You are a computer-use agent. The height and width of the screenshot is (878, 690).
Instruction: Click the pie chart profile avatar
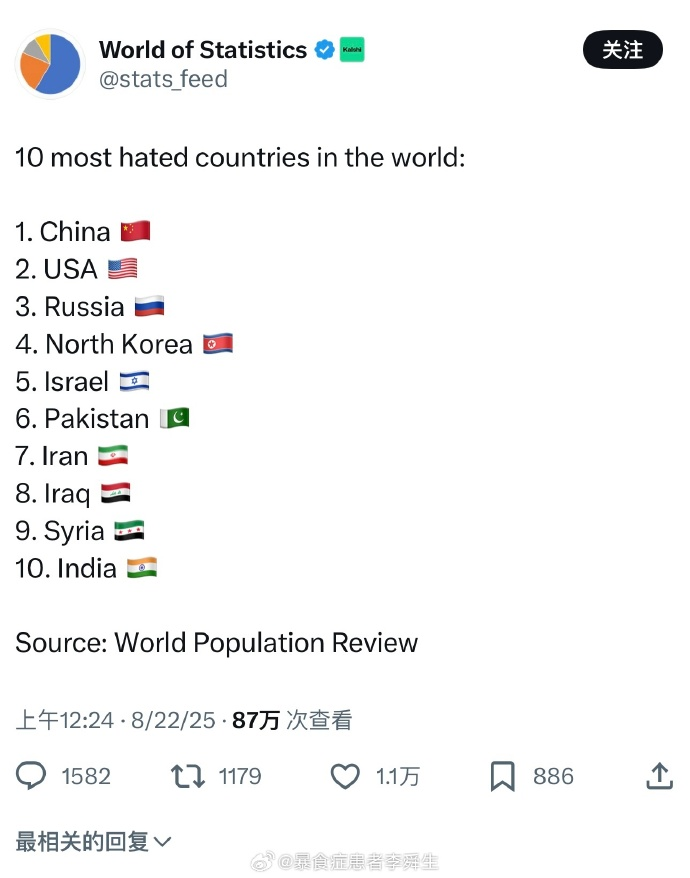(x=50, y=64)
